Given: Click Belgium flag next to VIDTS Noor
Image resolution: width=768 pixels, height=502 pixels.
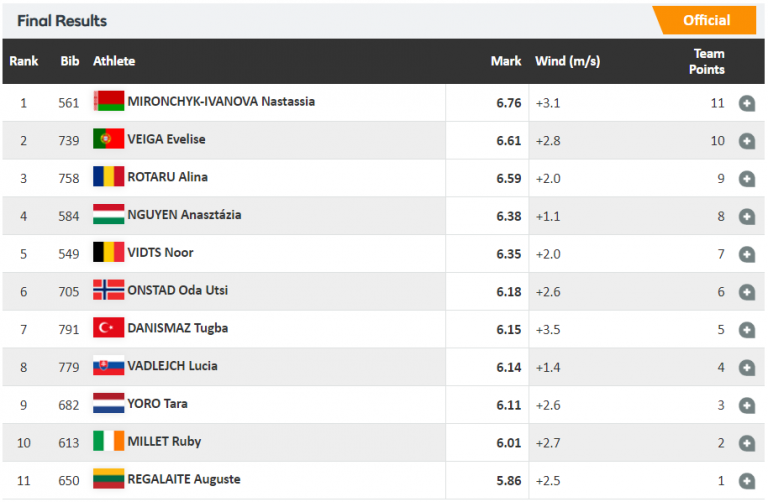Looking at the screenshot, I should [x=108, y=253].
